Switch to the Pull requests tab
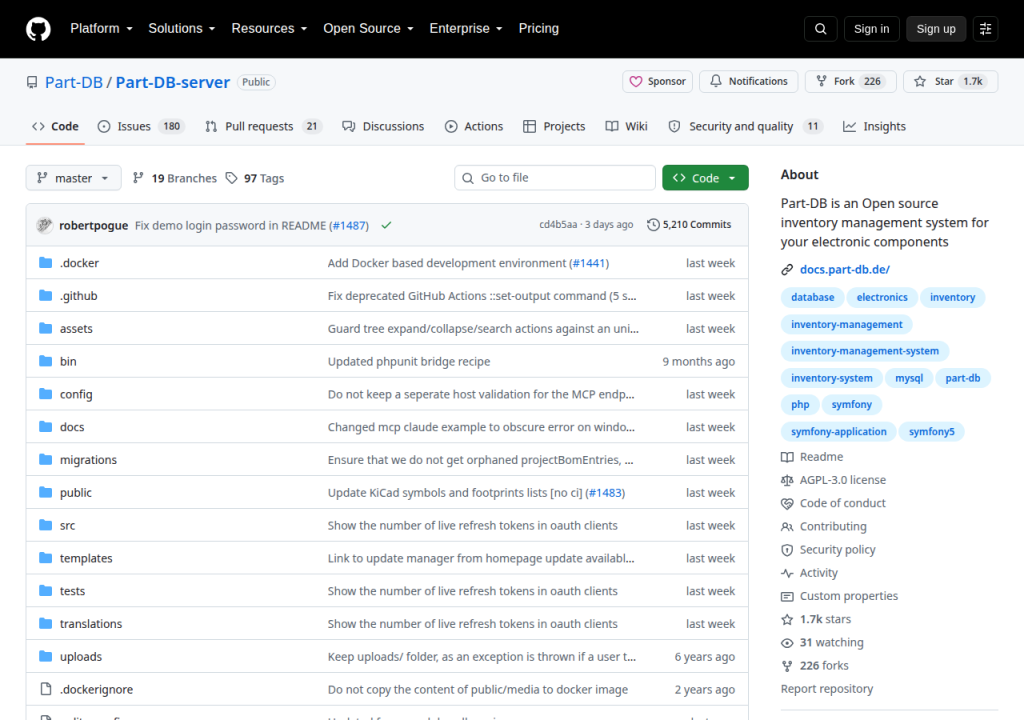Screen dimensions: 1024x720 click(x=264, y=127)
